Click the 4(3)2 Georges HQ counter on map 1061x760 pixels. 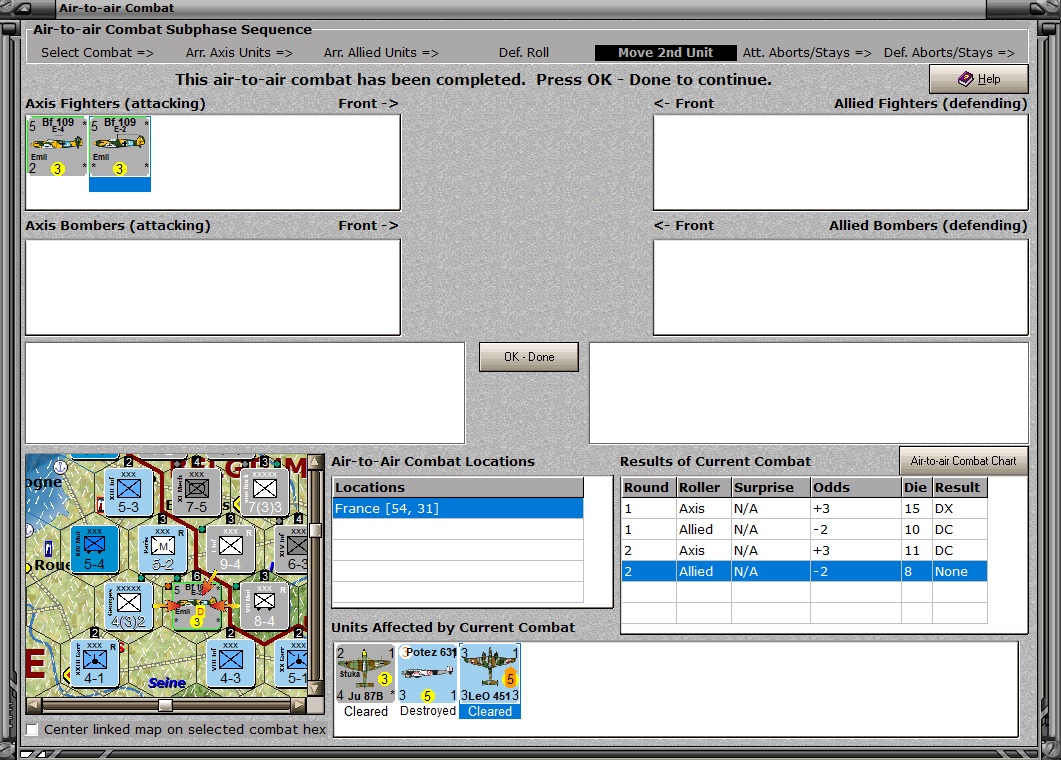point(129,606)
